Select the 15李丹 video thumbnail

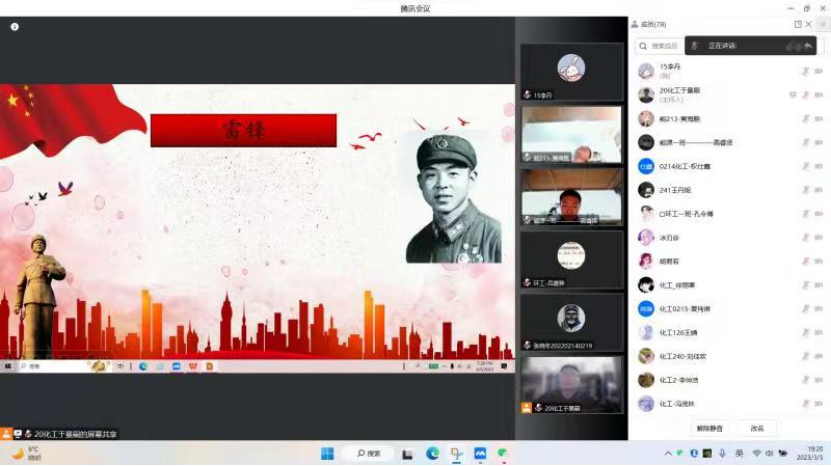click(x=571, y=71)
